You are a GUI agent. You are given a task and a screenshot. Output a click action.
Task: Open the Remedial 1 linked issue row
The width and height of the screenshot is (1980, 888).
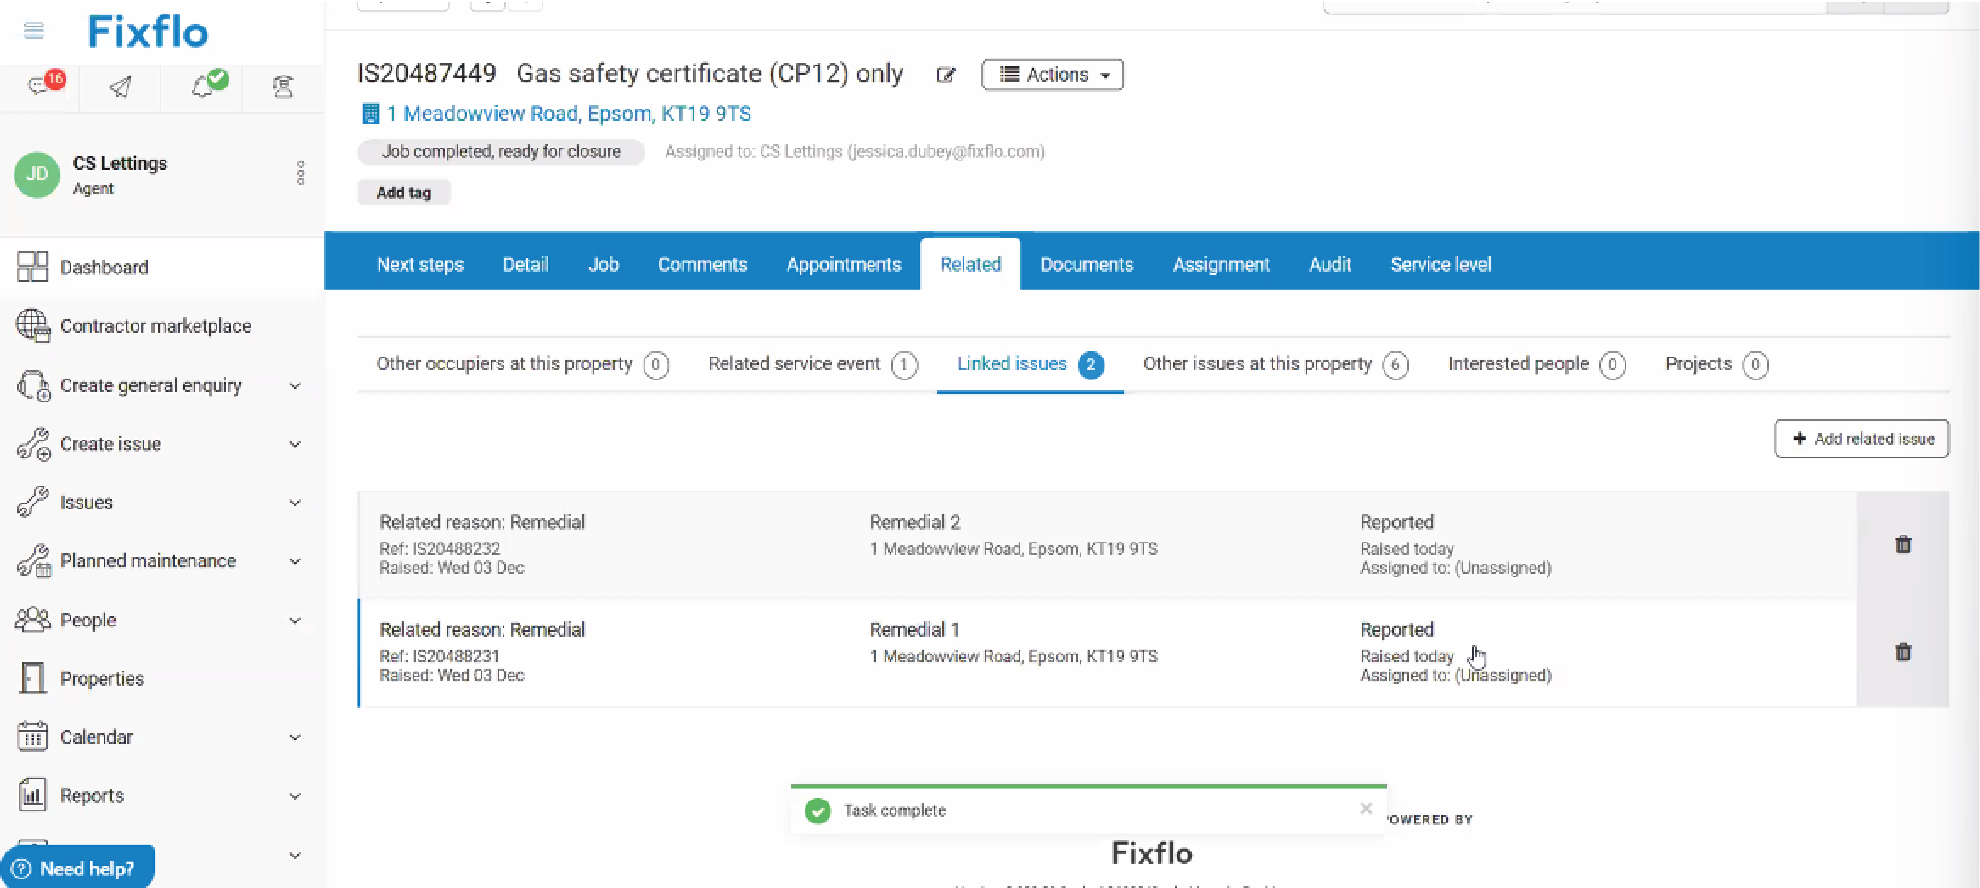(914, 630)
